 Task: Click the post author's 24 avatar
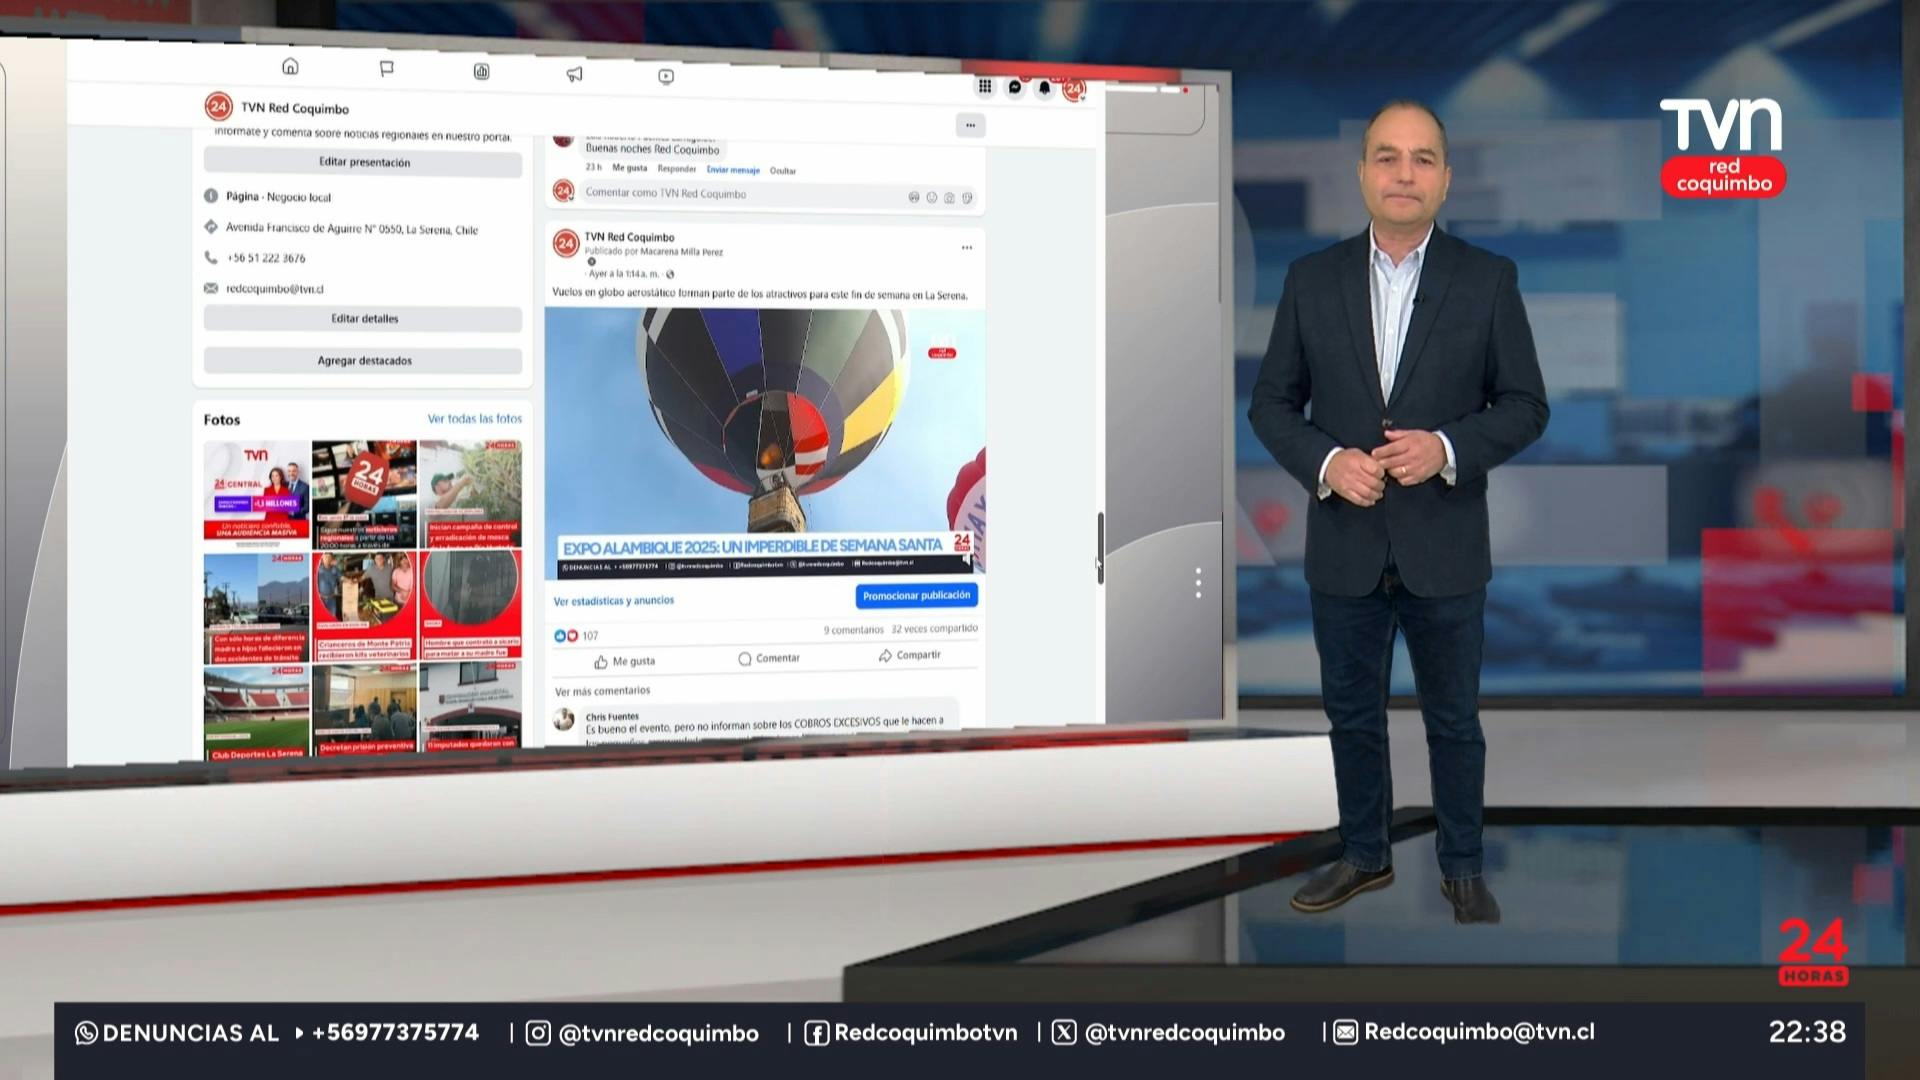click(566, 243)
